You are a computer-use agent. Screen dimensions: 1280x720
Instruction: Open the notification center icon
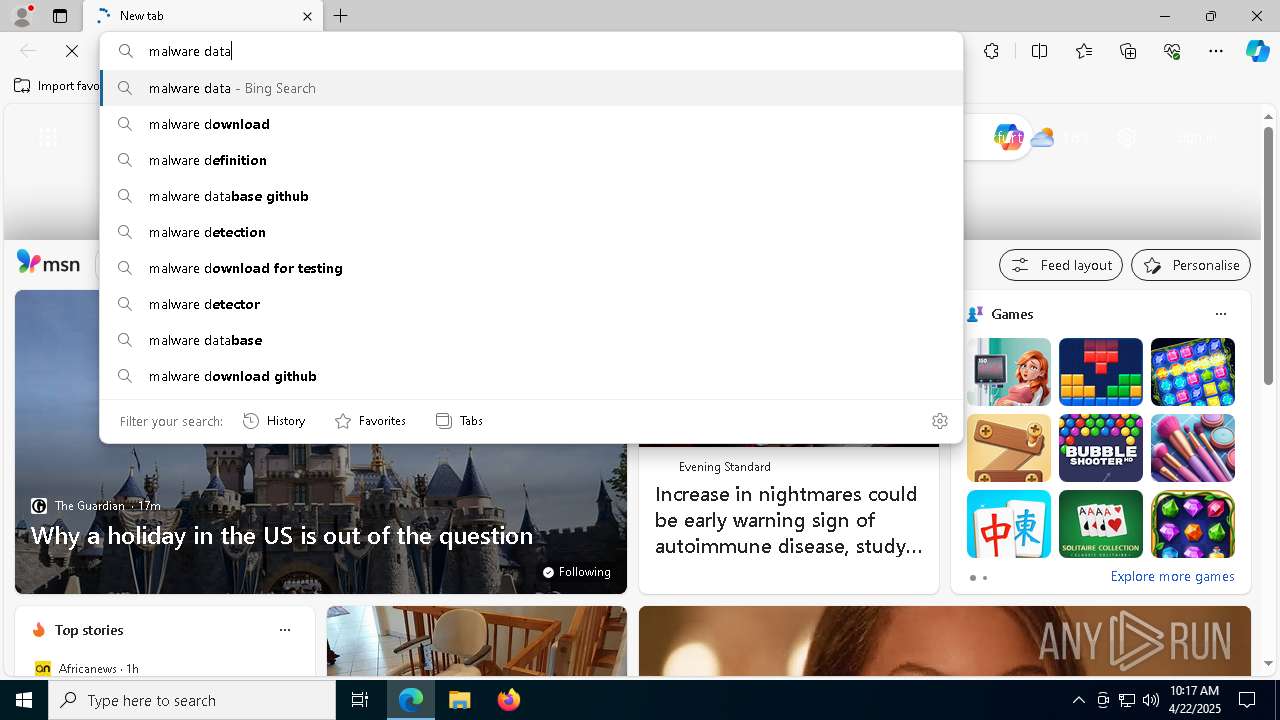[1247, 700]
